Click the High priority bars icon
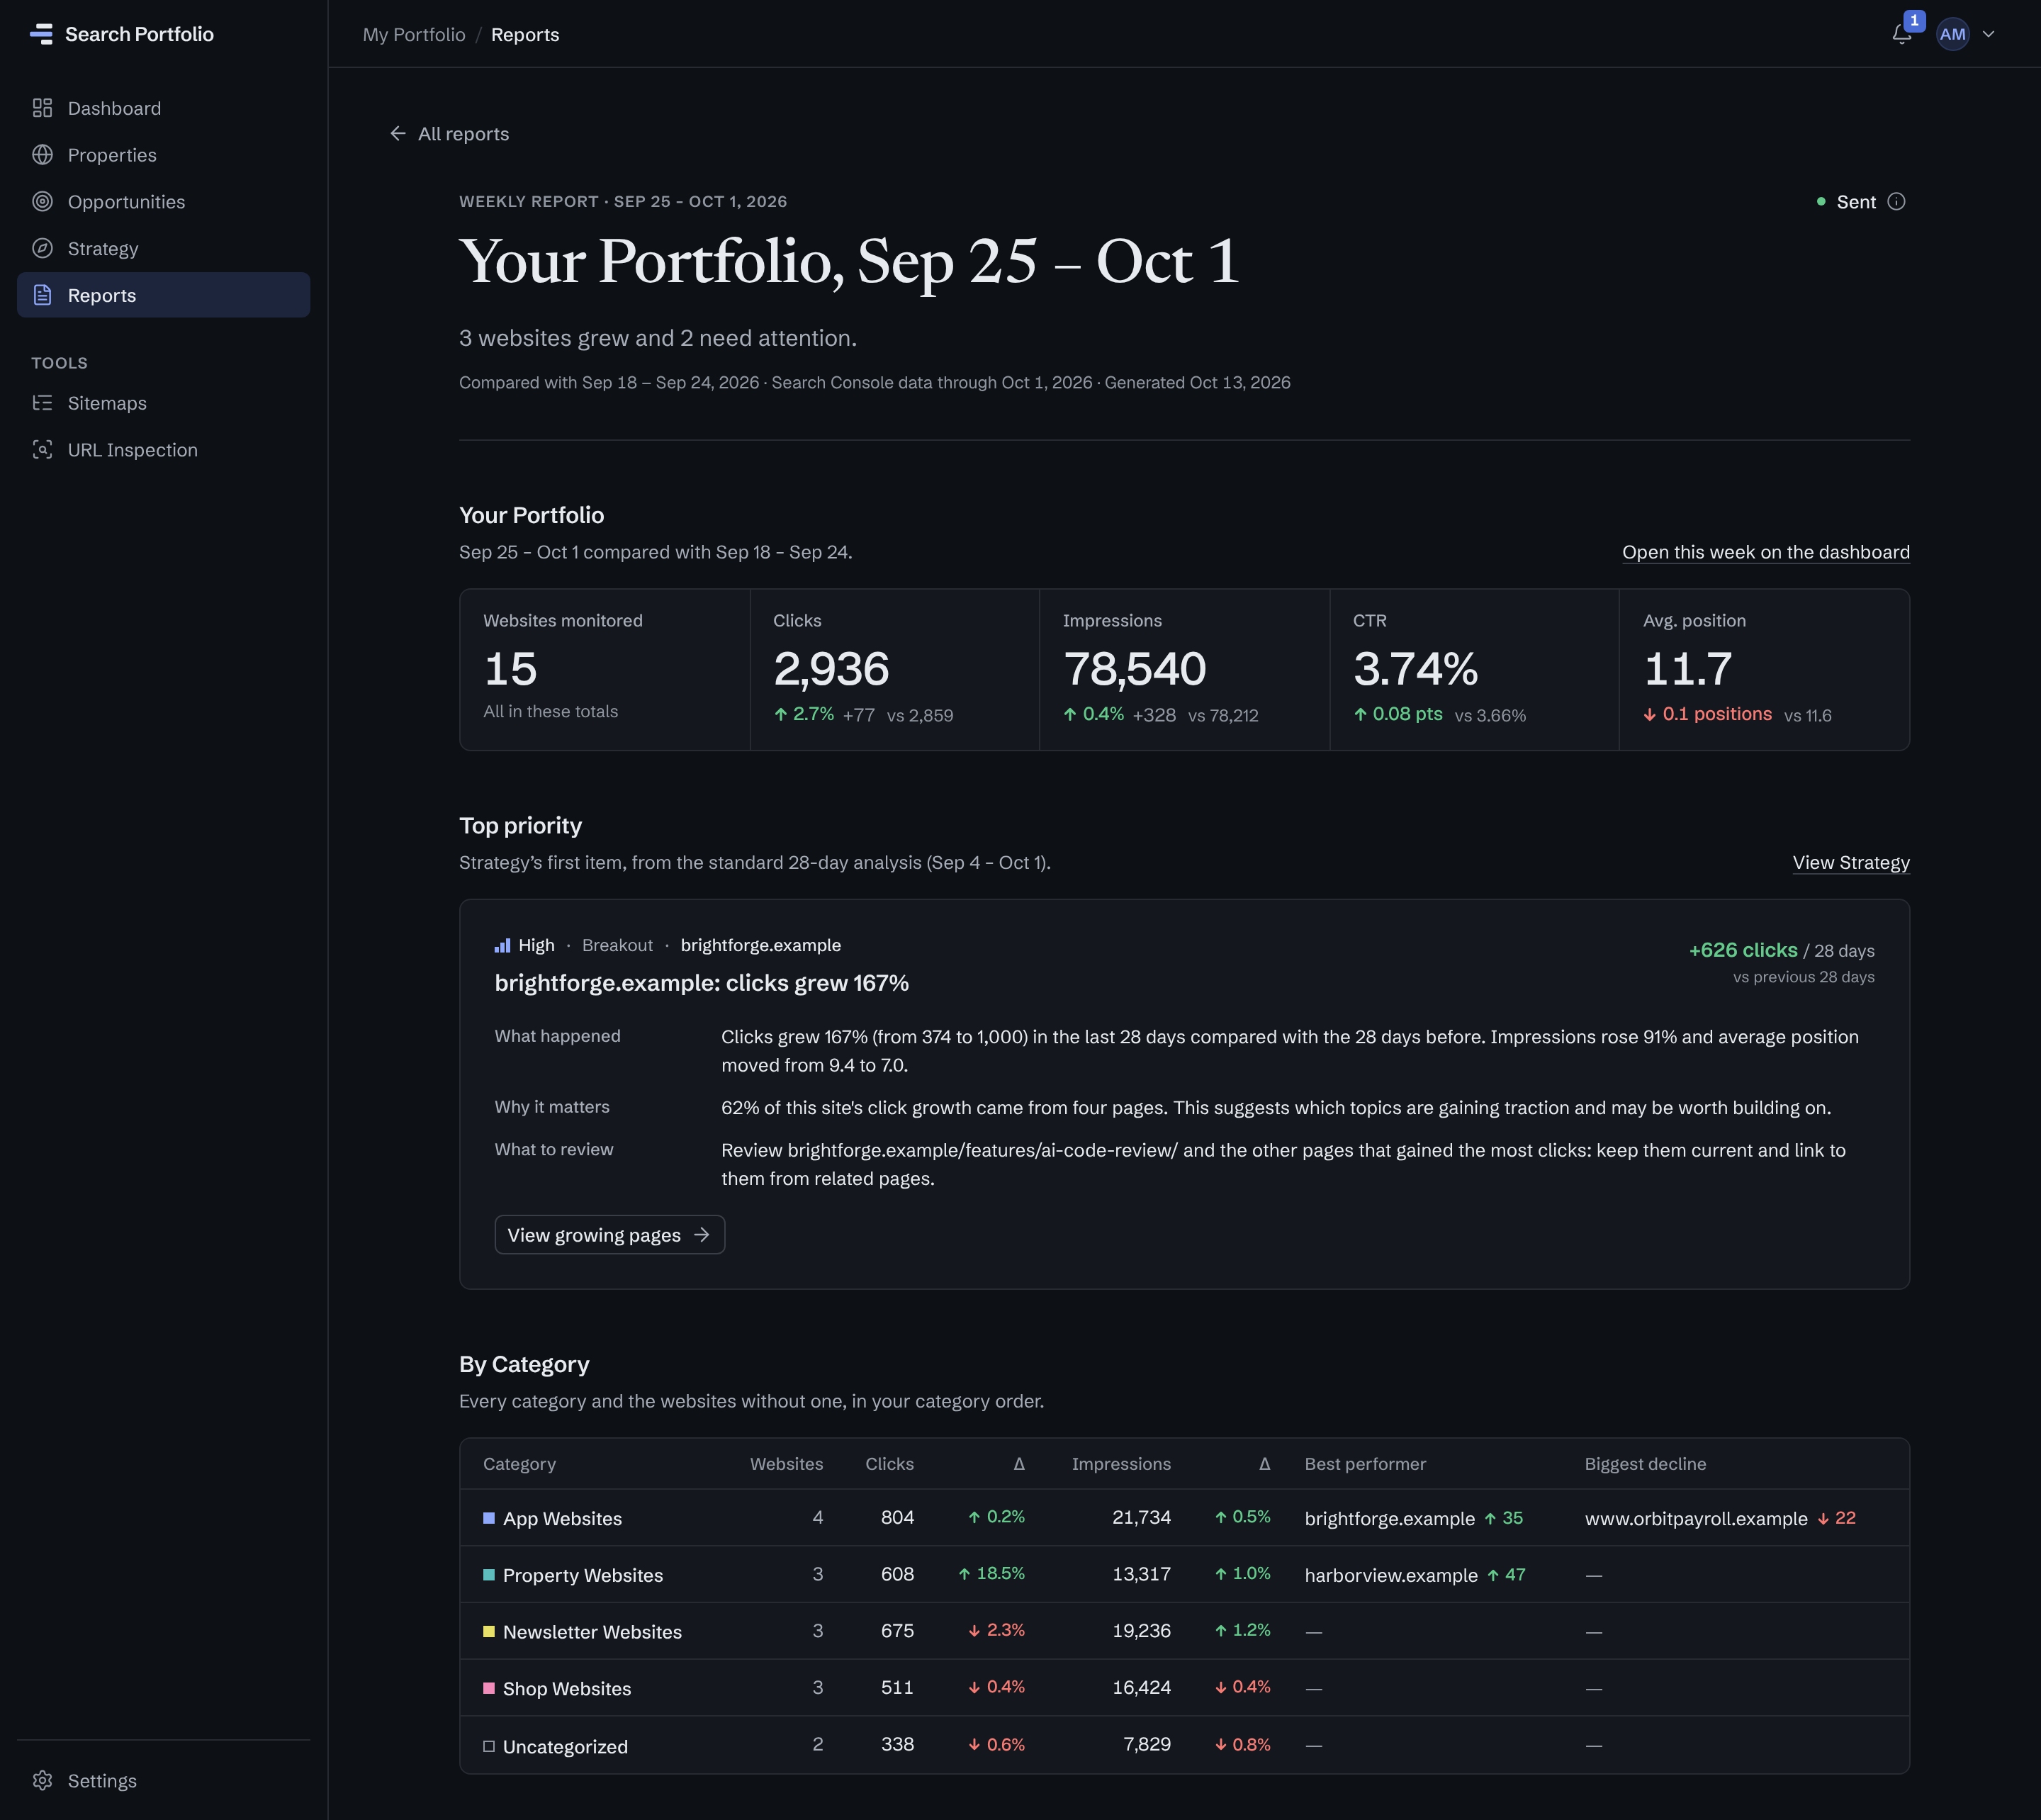 [502, 945]
